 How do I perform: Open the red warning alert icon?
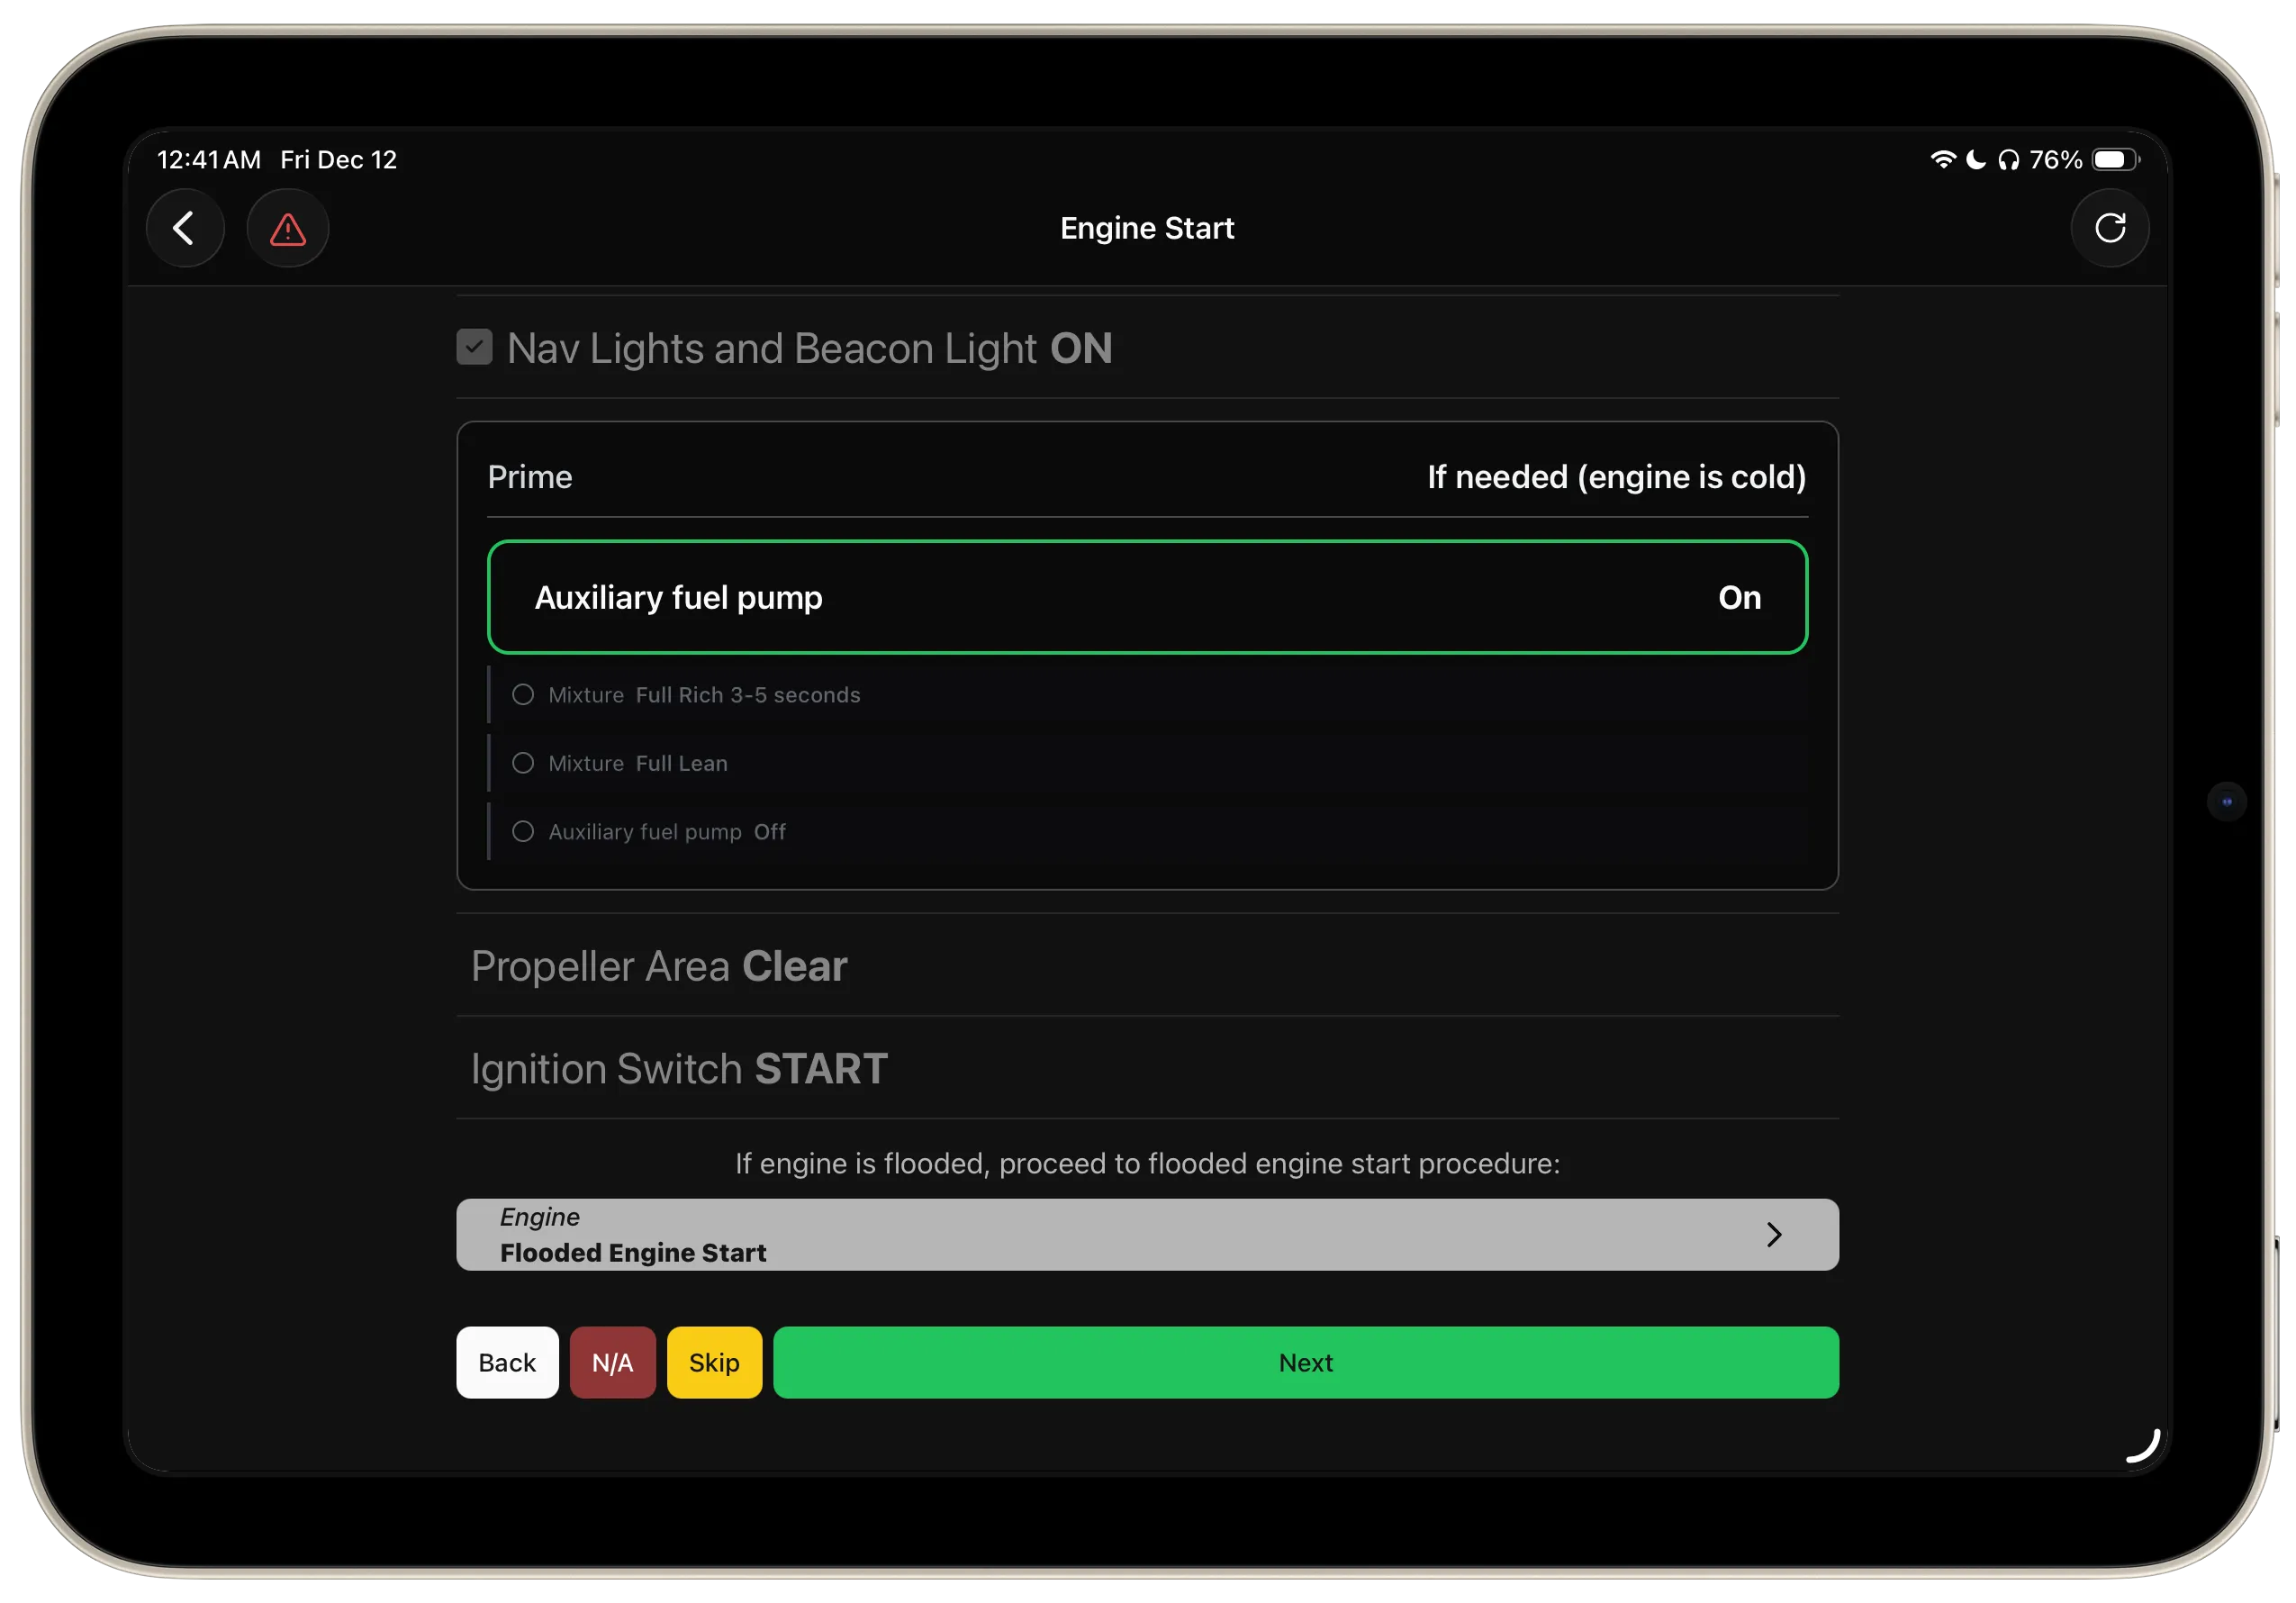(287, 228)
